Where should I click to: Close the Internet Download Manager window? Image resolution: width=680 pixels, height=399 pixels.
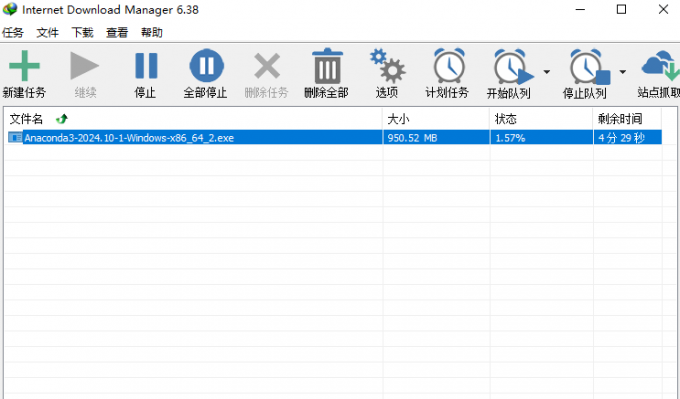[x=663, y=10]
